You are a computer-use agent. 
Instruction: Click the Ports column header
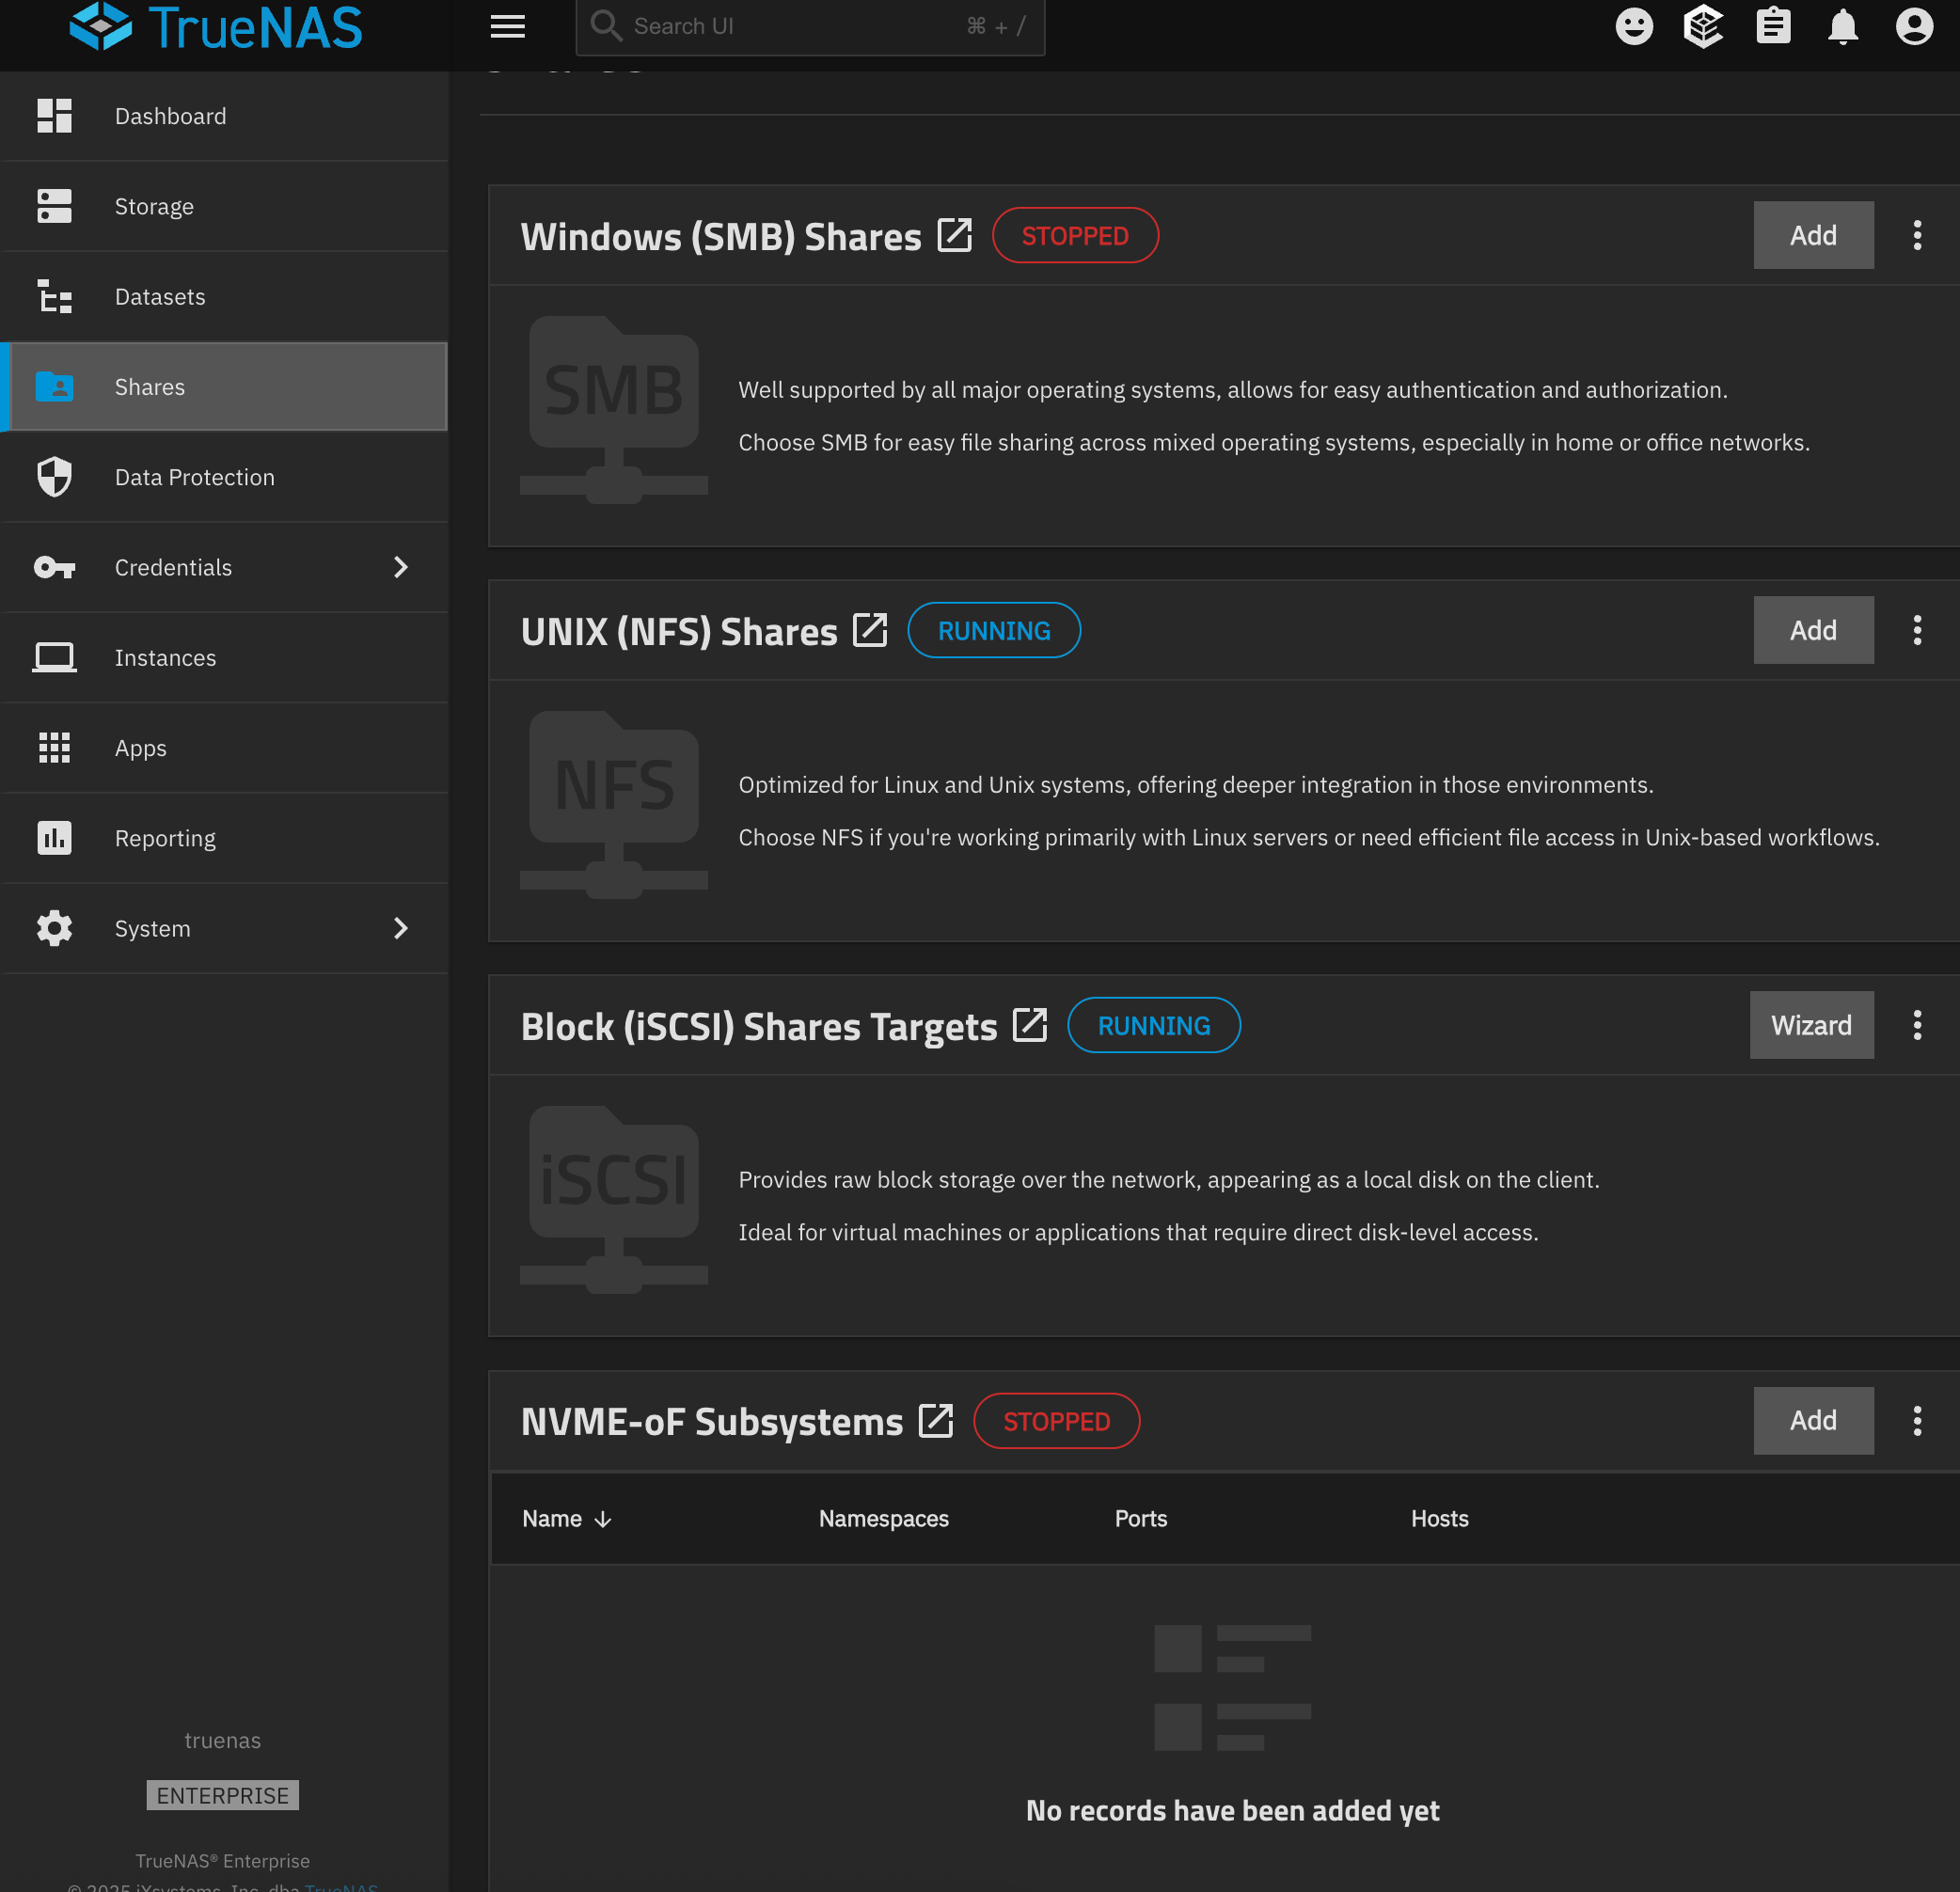tap(1141, 1518)
